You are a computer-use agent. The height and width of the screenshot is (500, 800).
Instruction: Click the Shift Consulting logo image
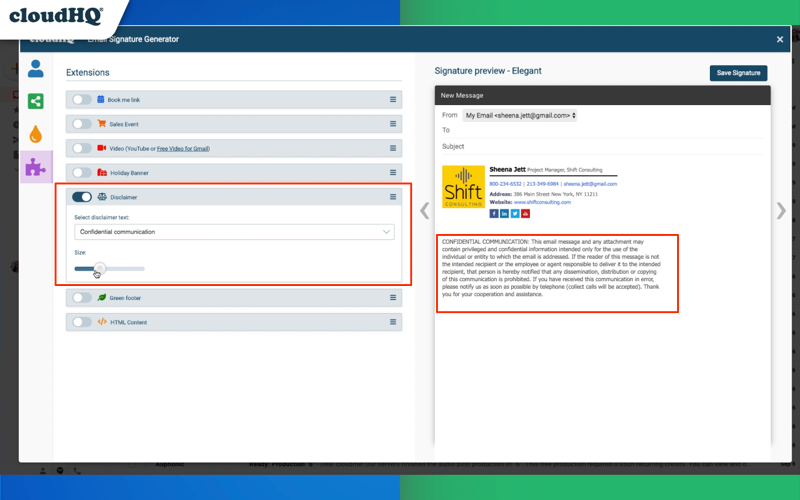pos(463,187)
